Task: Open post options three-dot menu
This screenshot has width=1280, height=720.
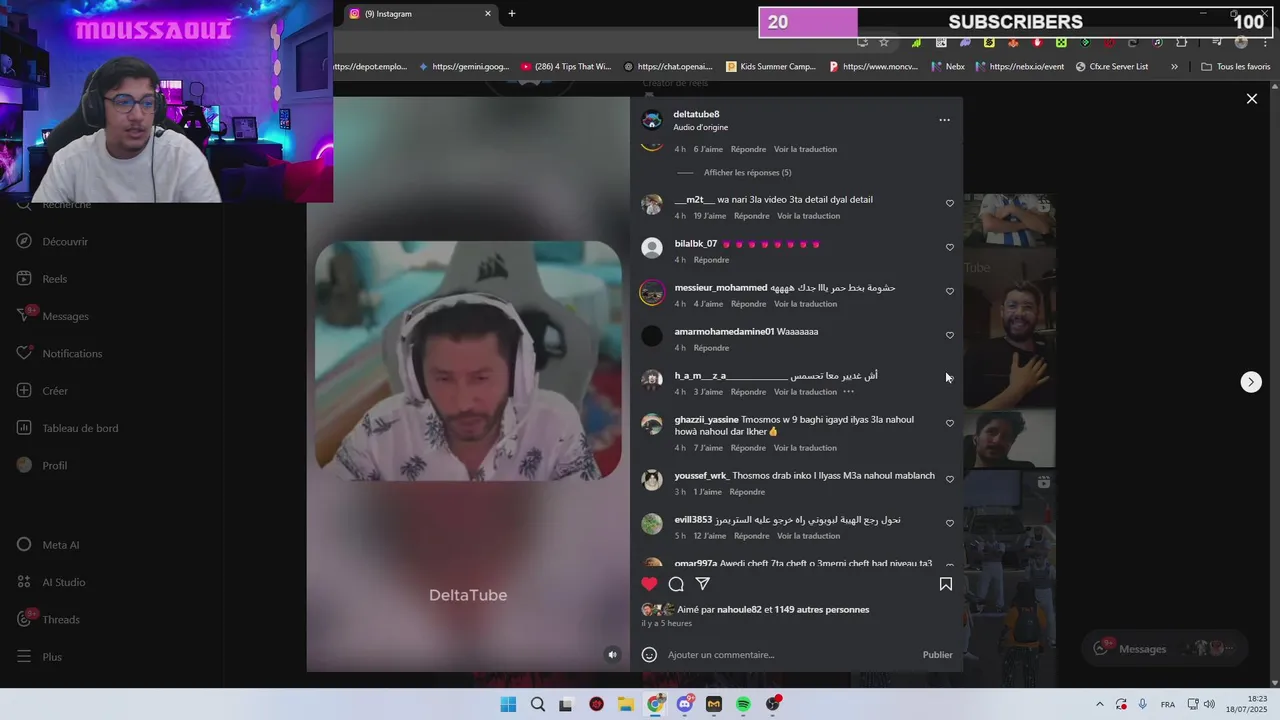Action: click(x=944, y=120)
